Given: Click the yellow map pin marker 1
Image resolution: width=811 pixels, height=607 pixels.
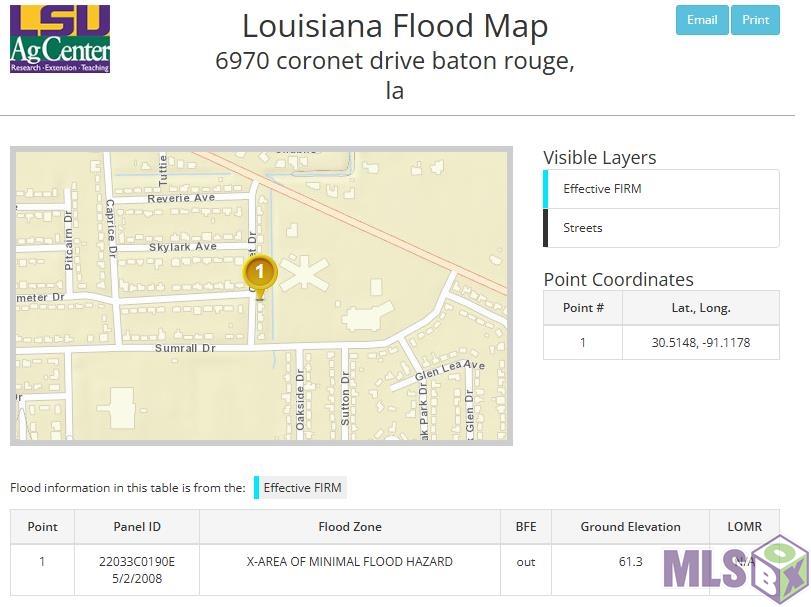Looking at the screenshot, I should (260, 272).
